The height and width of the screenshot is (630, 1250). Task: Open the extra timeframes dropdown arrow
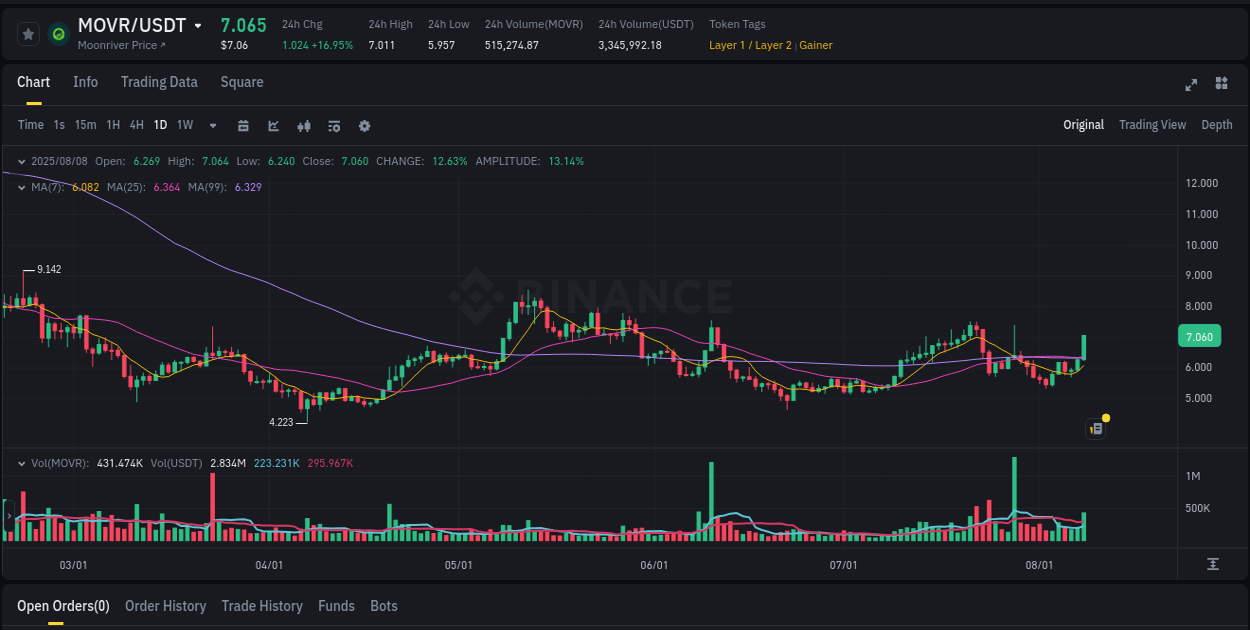coord(211,126)
